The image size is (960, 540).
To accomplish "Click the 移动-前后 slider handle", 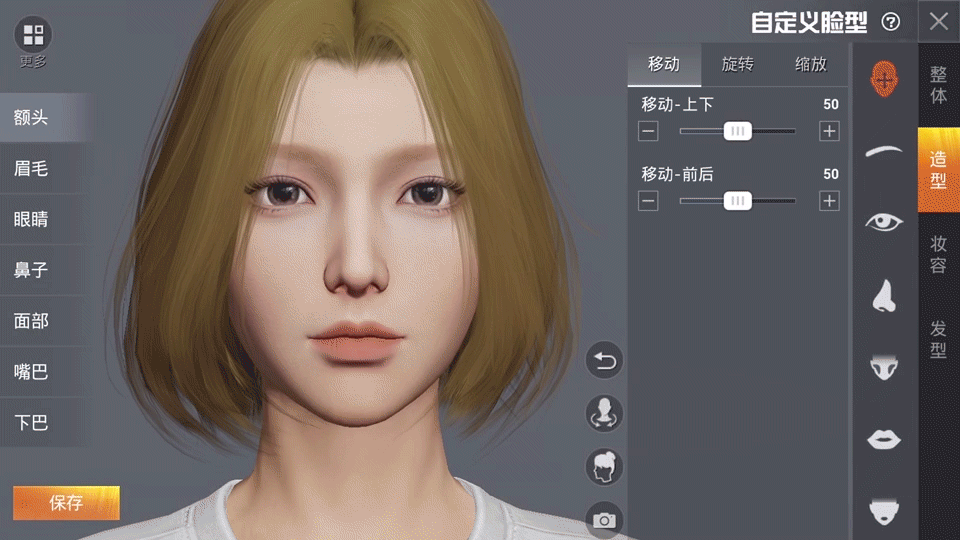I will coord(738,201).
